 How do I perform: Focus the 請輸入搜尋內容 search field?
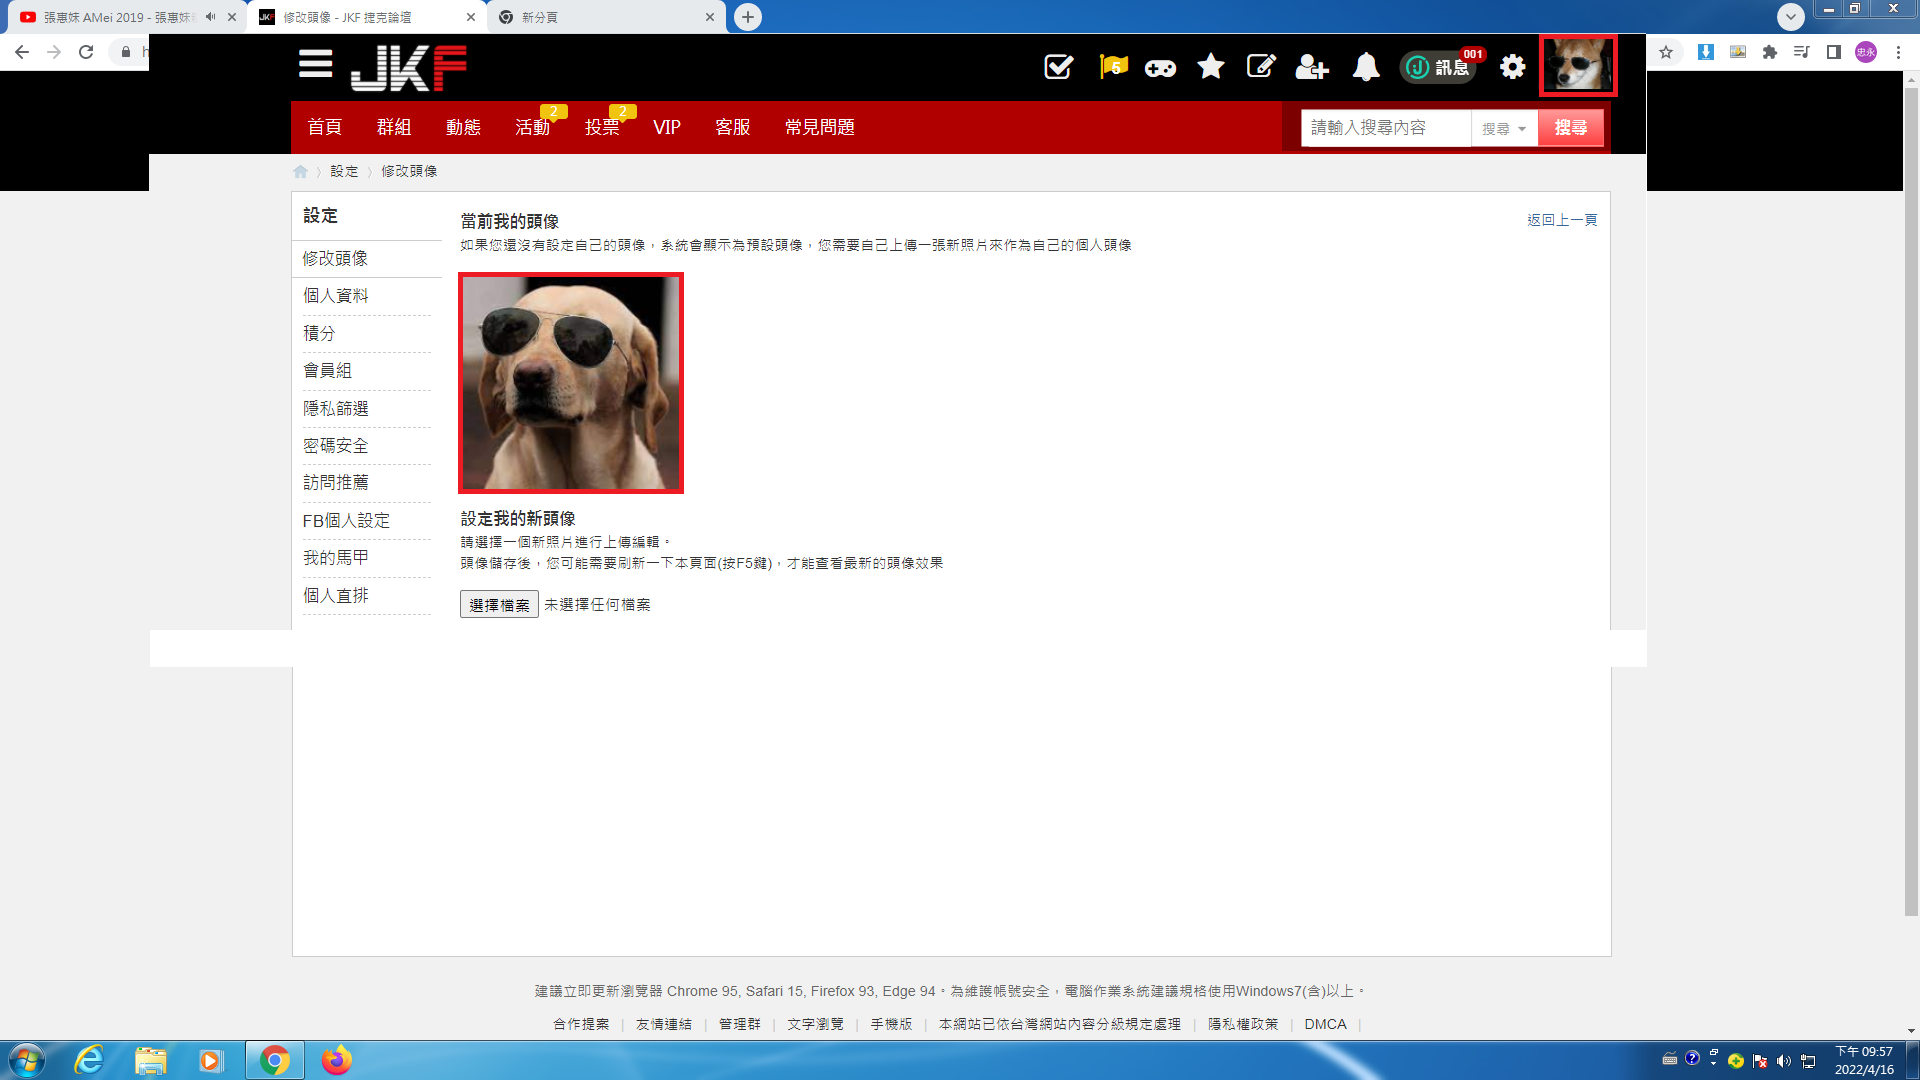click(x=1386, y=128)
